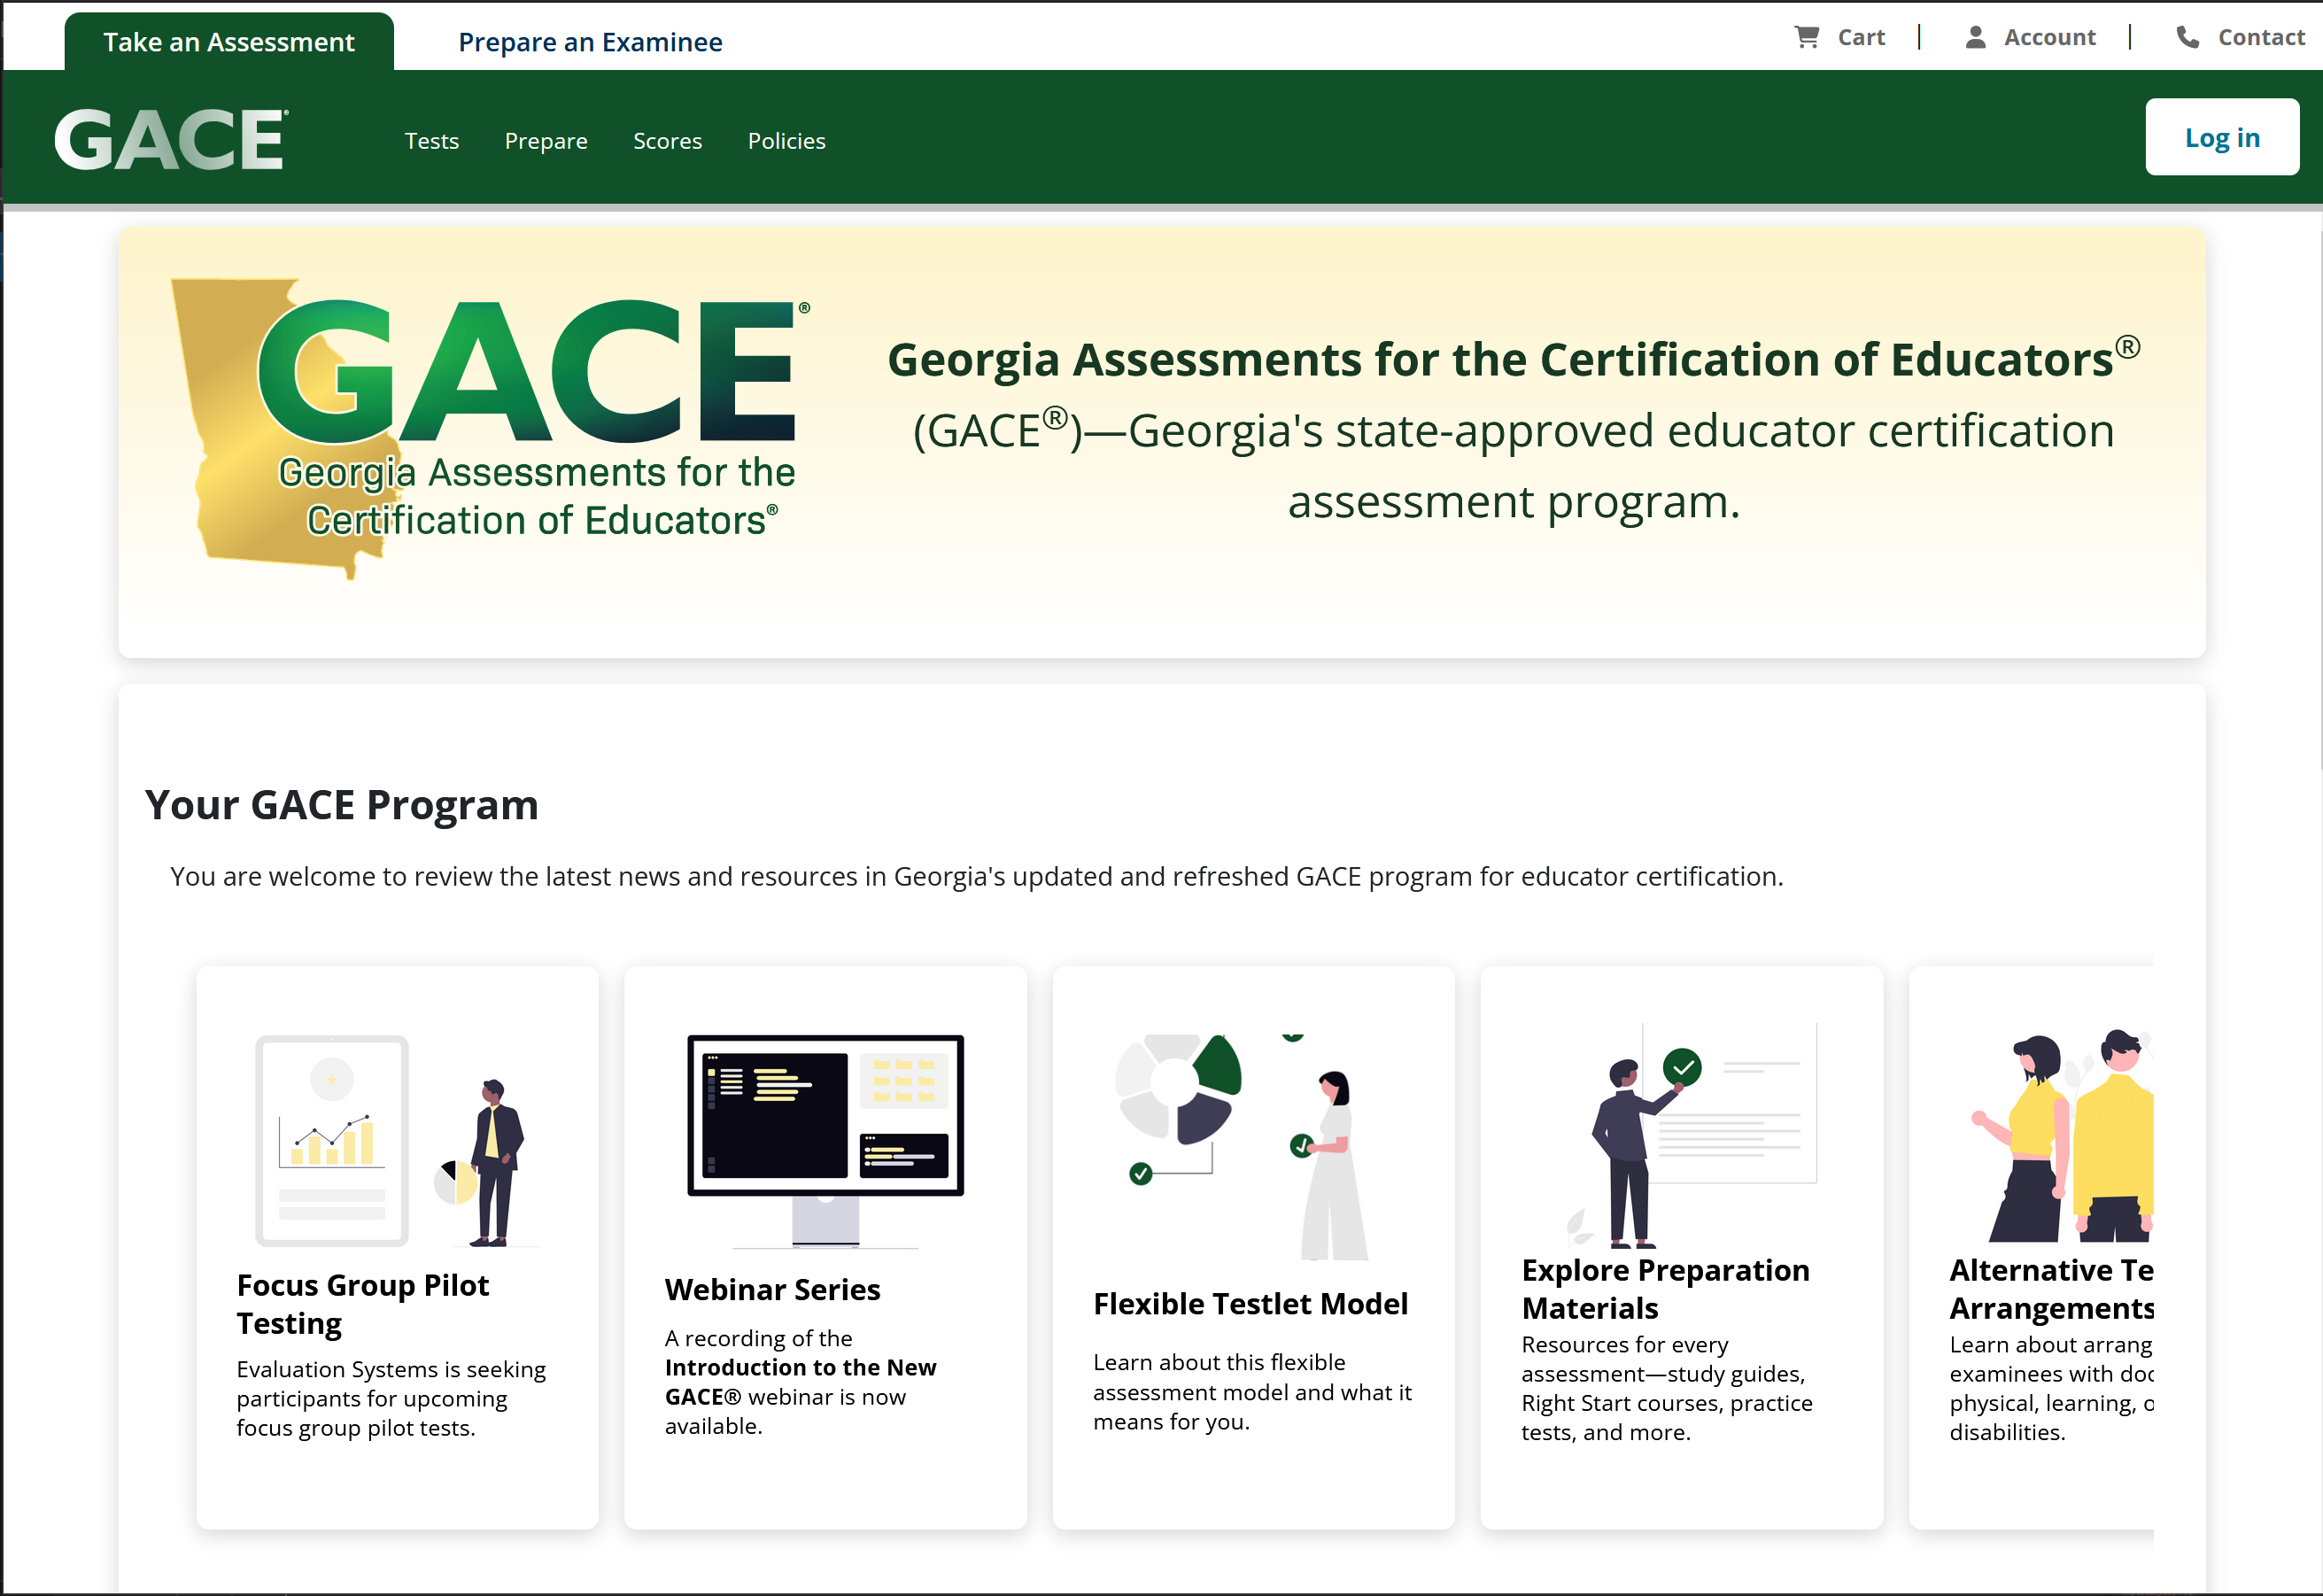Open Alternative Testing Arrangements card title
Image resolution: width=2323 pixels, height=1596 pixels.
(2050, 1288)
